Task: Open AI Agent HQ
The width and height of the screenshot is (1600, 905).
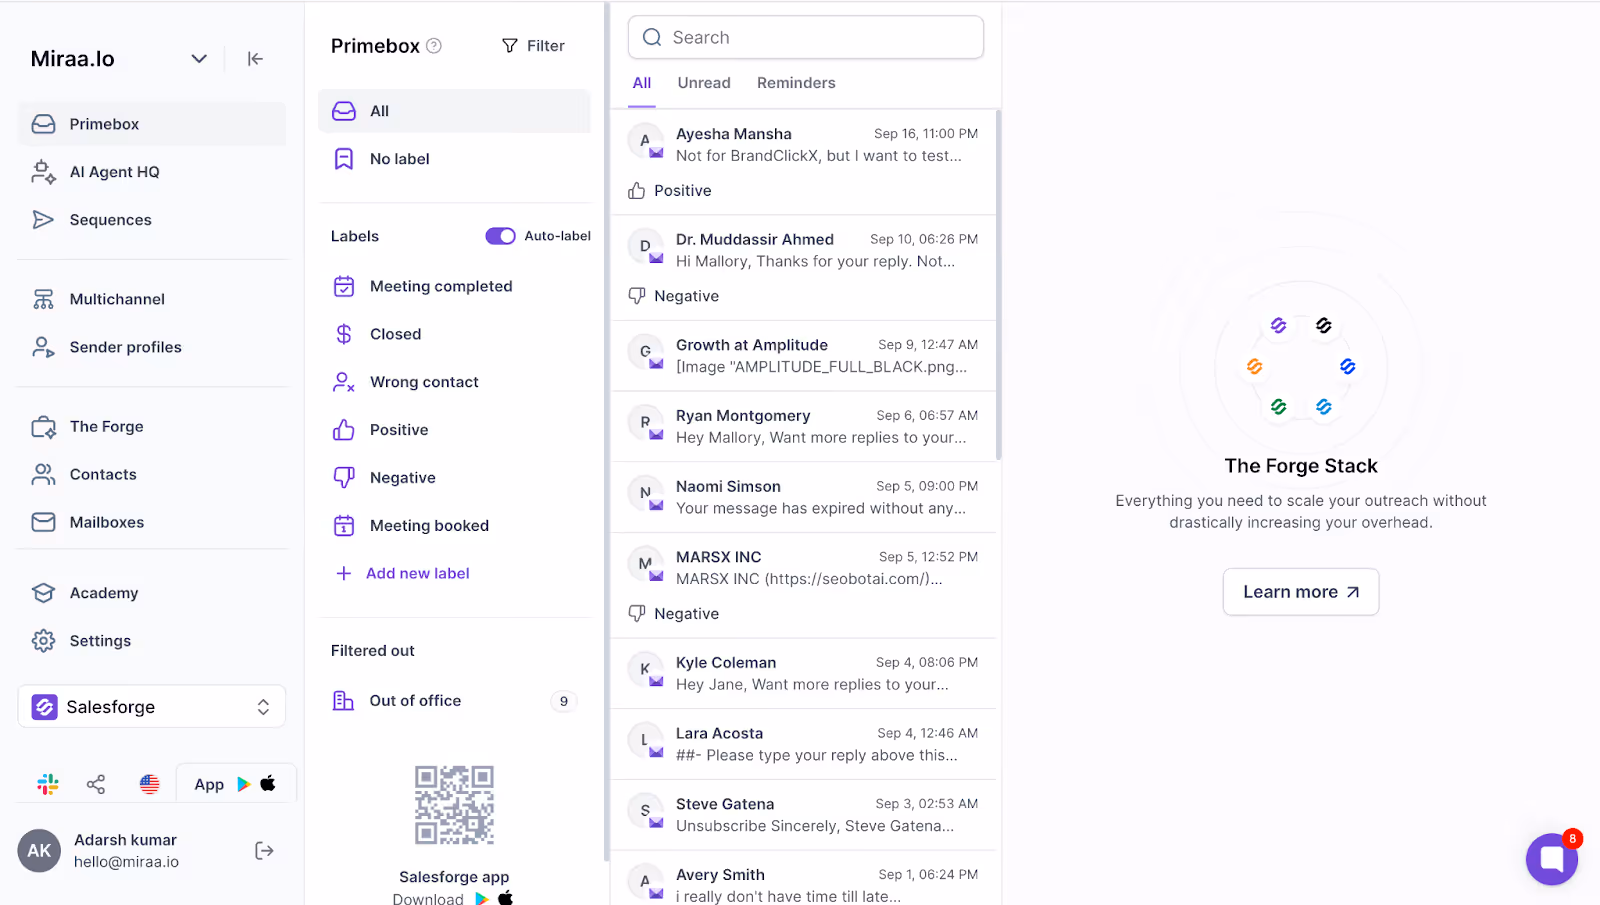Action: pyautogui.click(x=152, y=172)
